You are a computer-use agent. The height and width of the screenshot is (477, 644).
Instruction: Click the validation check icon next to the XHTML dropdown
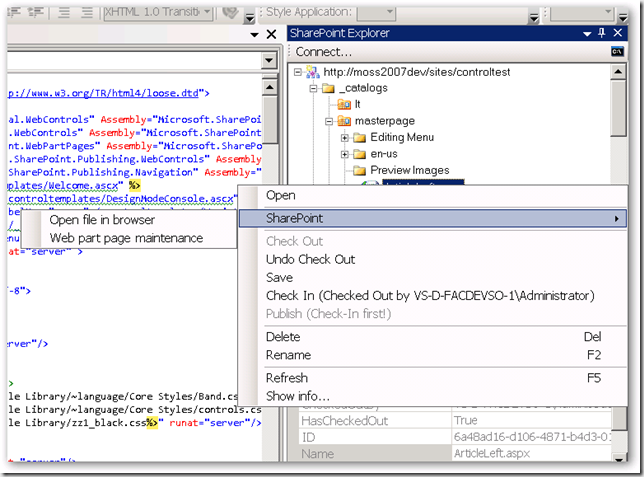230,12
